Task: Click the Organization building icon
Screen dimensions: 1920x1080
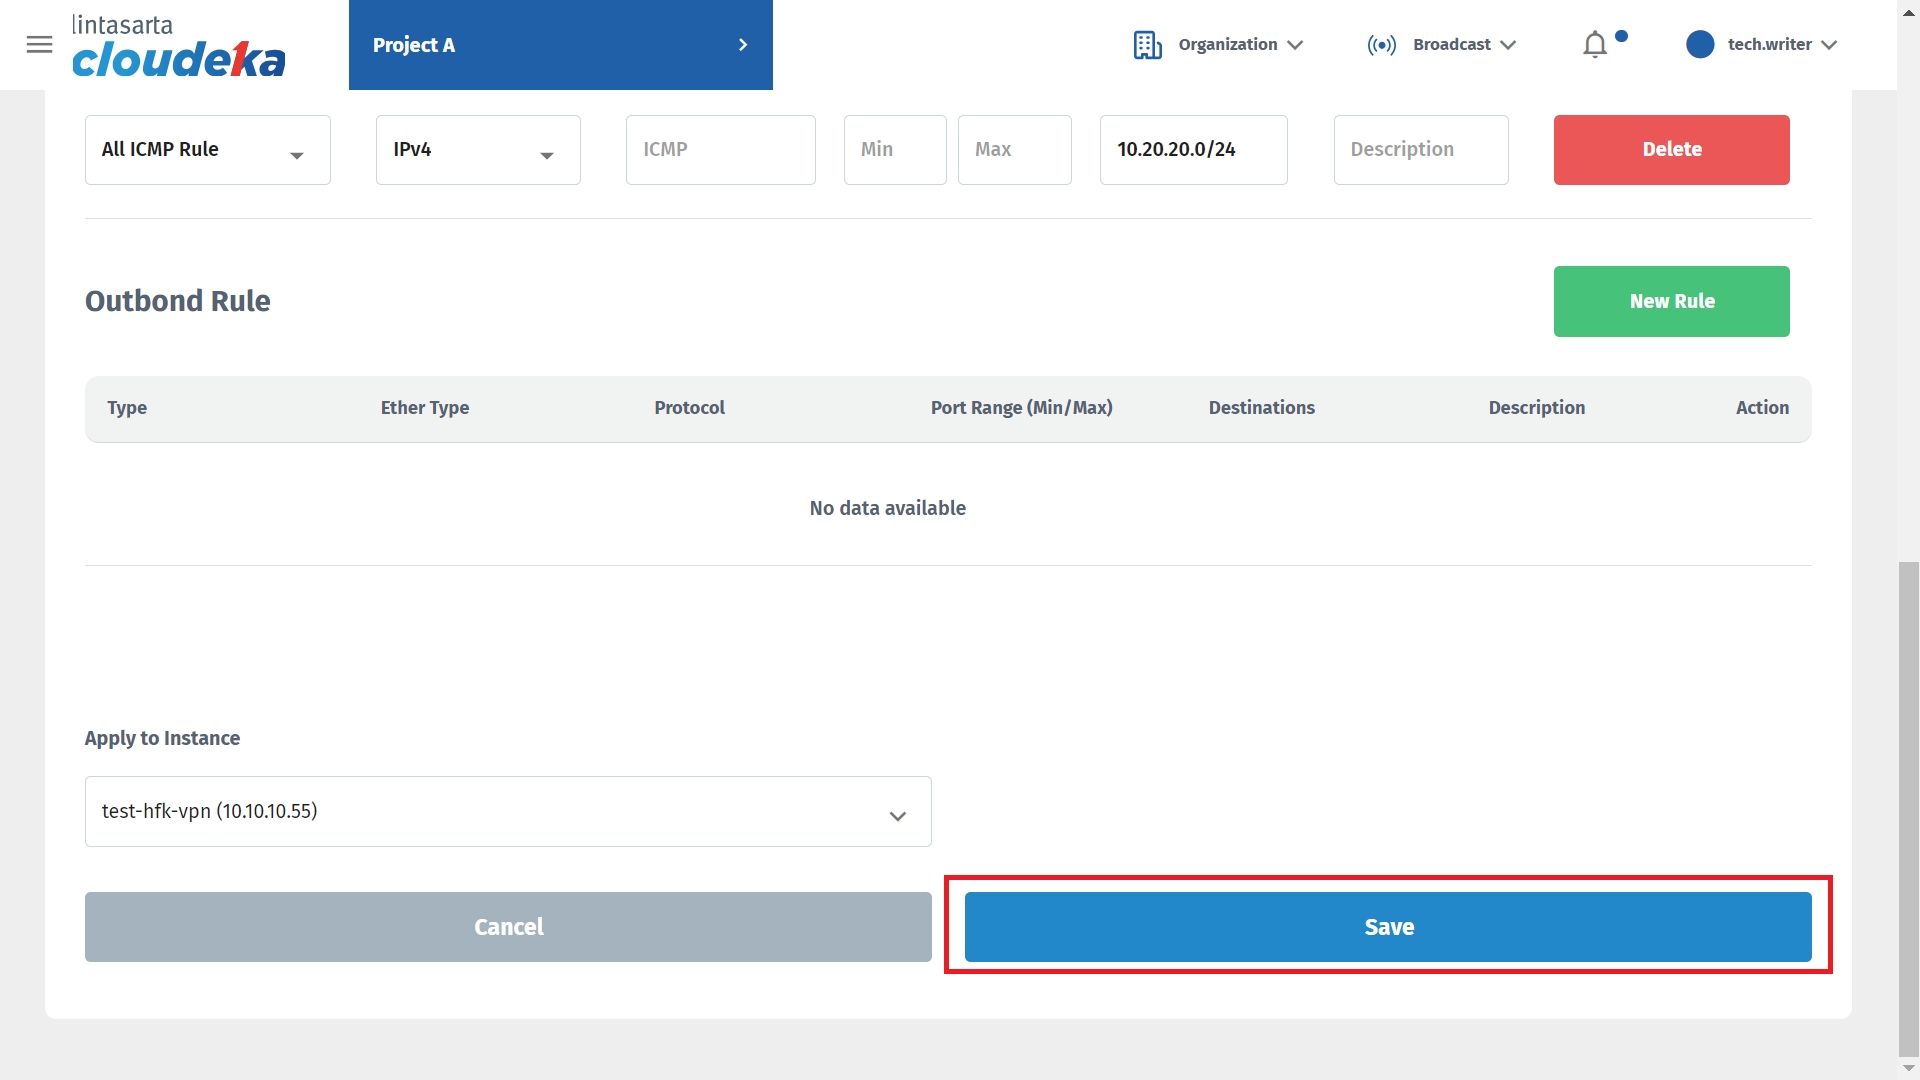Action: coord(1147,45)
